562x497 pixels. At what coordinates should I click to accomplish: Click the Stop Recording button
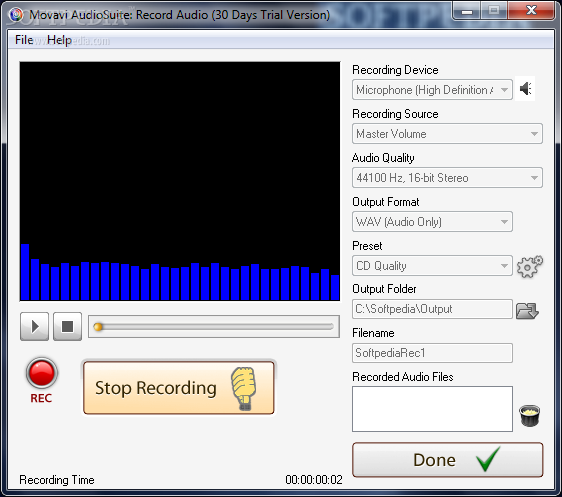(x=179, y=388)
